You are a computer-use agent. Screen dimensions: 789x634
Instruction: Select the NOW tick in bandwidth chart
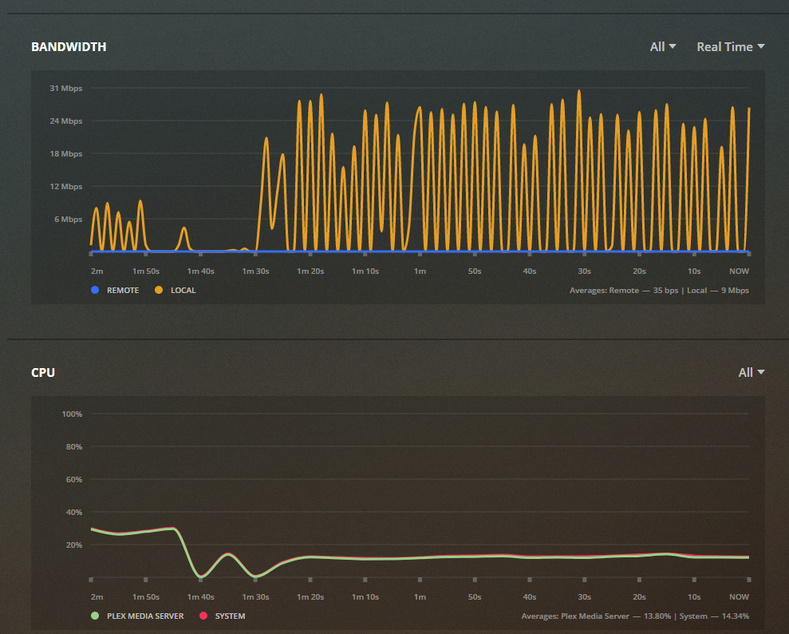click(x=739, y=271)
